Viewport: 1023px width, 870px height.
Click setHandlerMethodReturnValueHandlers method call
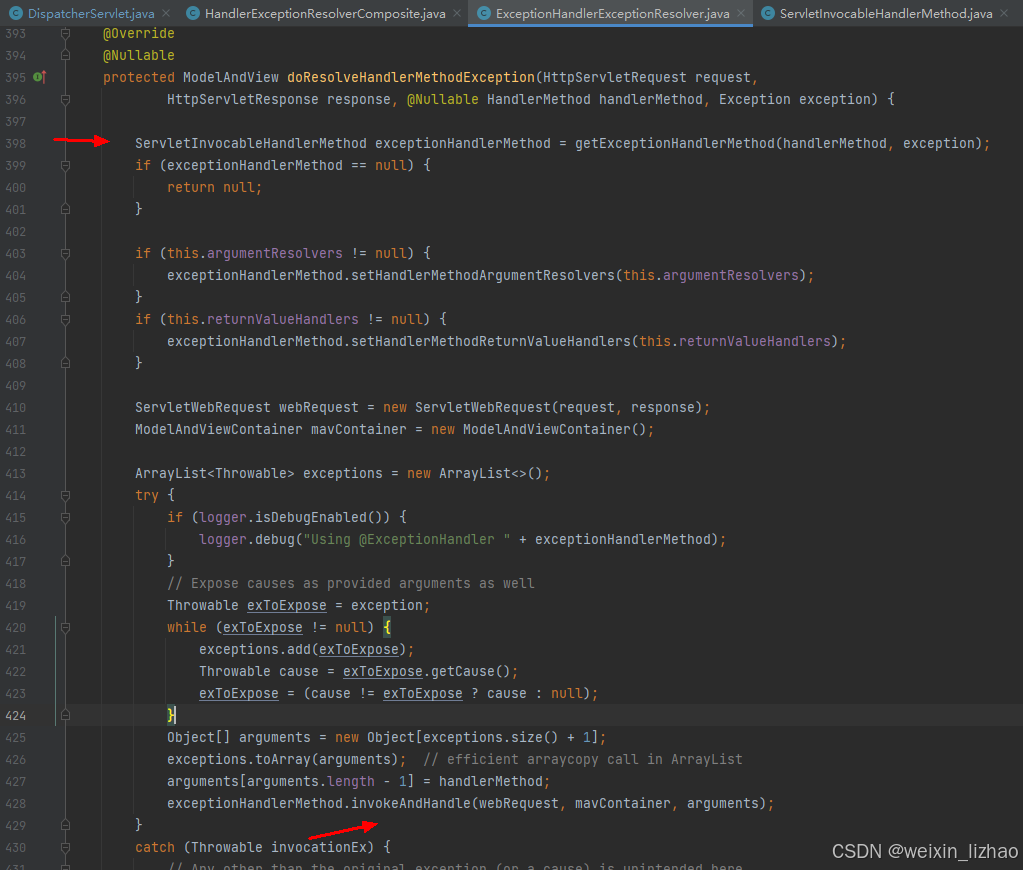click(491, 341)
